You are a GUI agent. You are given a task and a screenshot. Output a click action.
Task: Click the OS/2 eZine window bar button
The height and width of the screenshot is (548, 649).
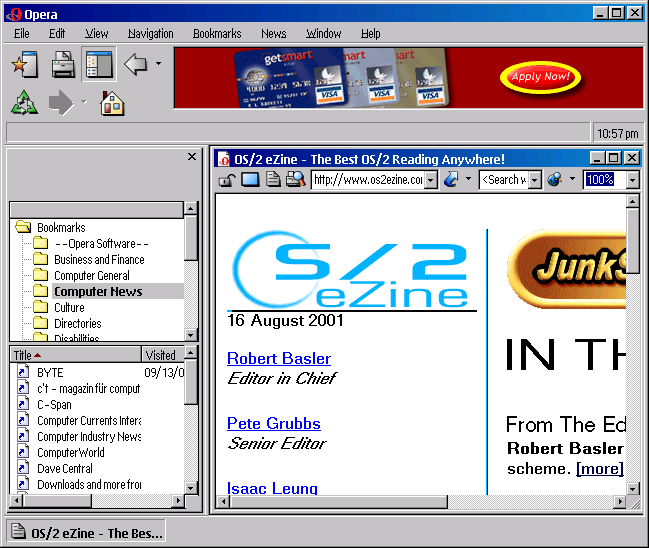[86, 531]
